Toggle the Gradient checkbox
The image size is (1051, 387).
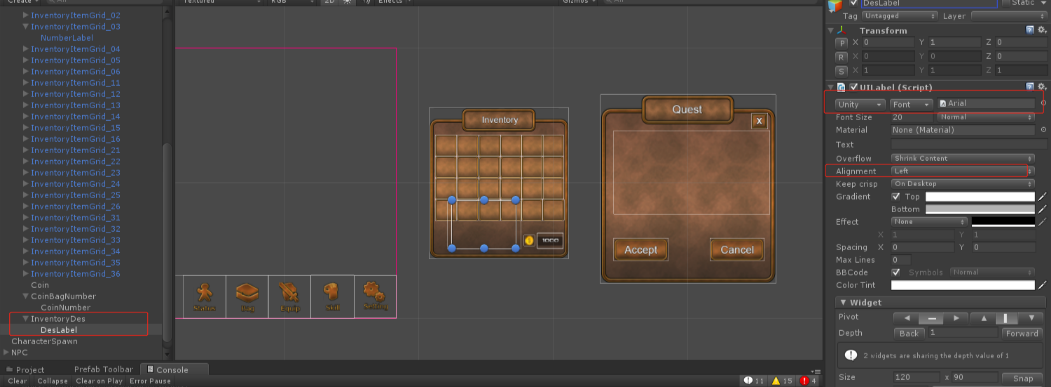tap(896, 197)
